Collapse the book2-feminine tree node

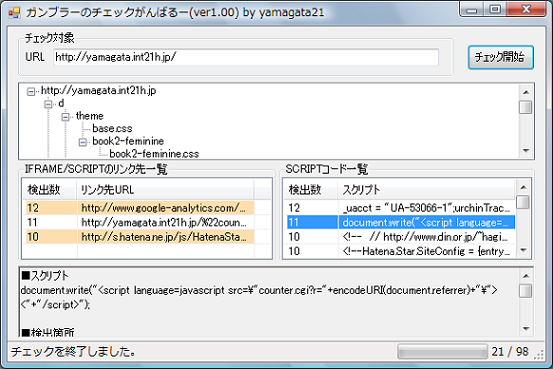point(83,143)
